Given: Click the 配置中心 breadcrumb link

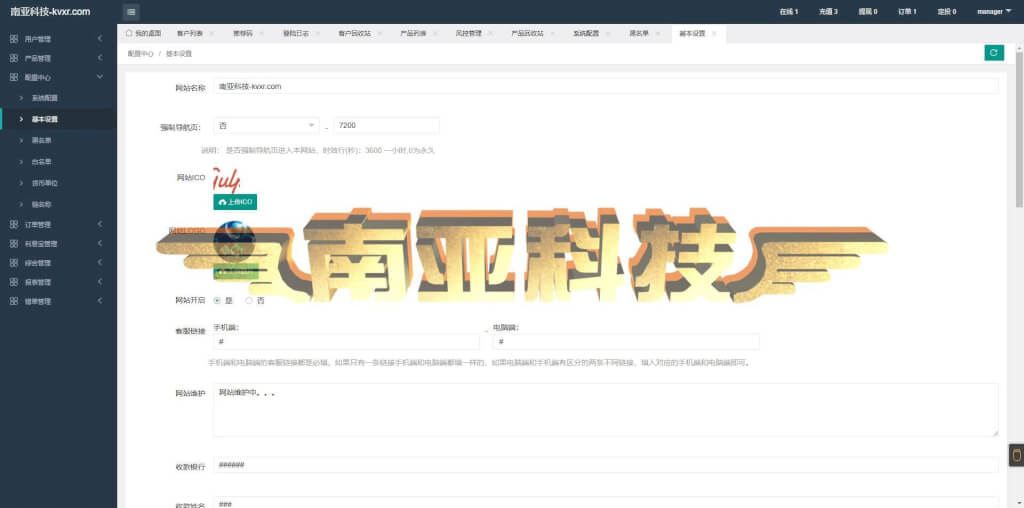Looking at the screenshot, I should click(x=140, y=54).
